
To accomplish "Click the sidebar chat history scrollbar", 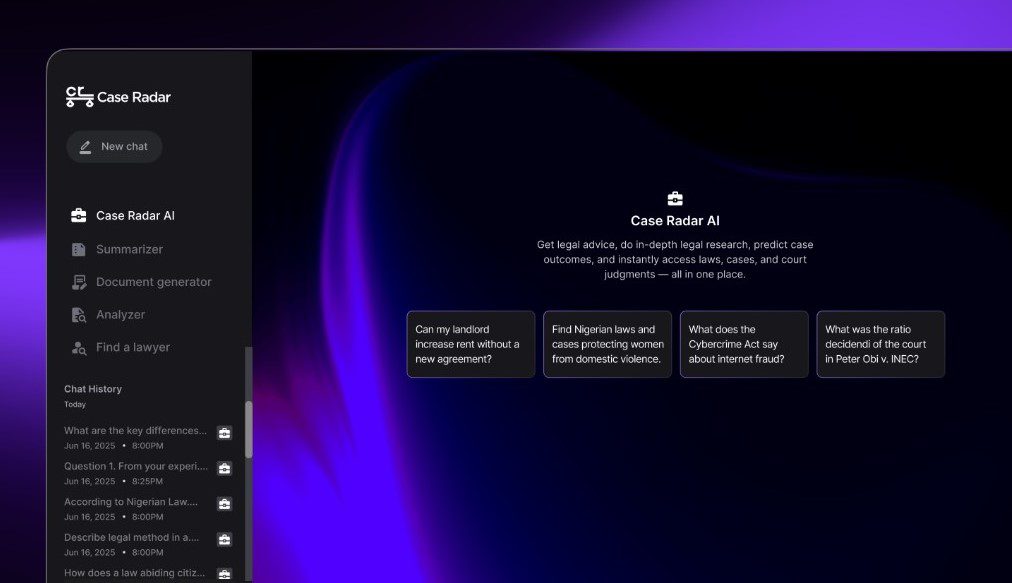I will 249,430.
